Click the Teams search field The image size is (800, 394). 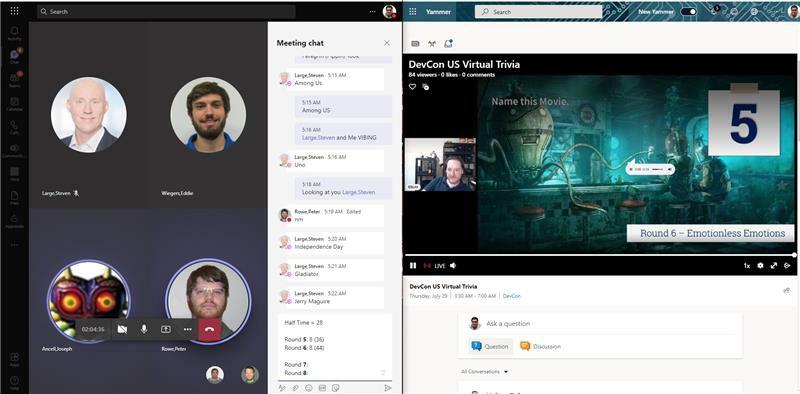tap(166, 11)
